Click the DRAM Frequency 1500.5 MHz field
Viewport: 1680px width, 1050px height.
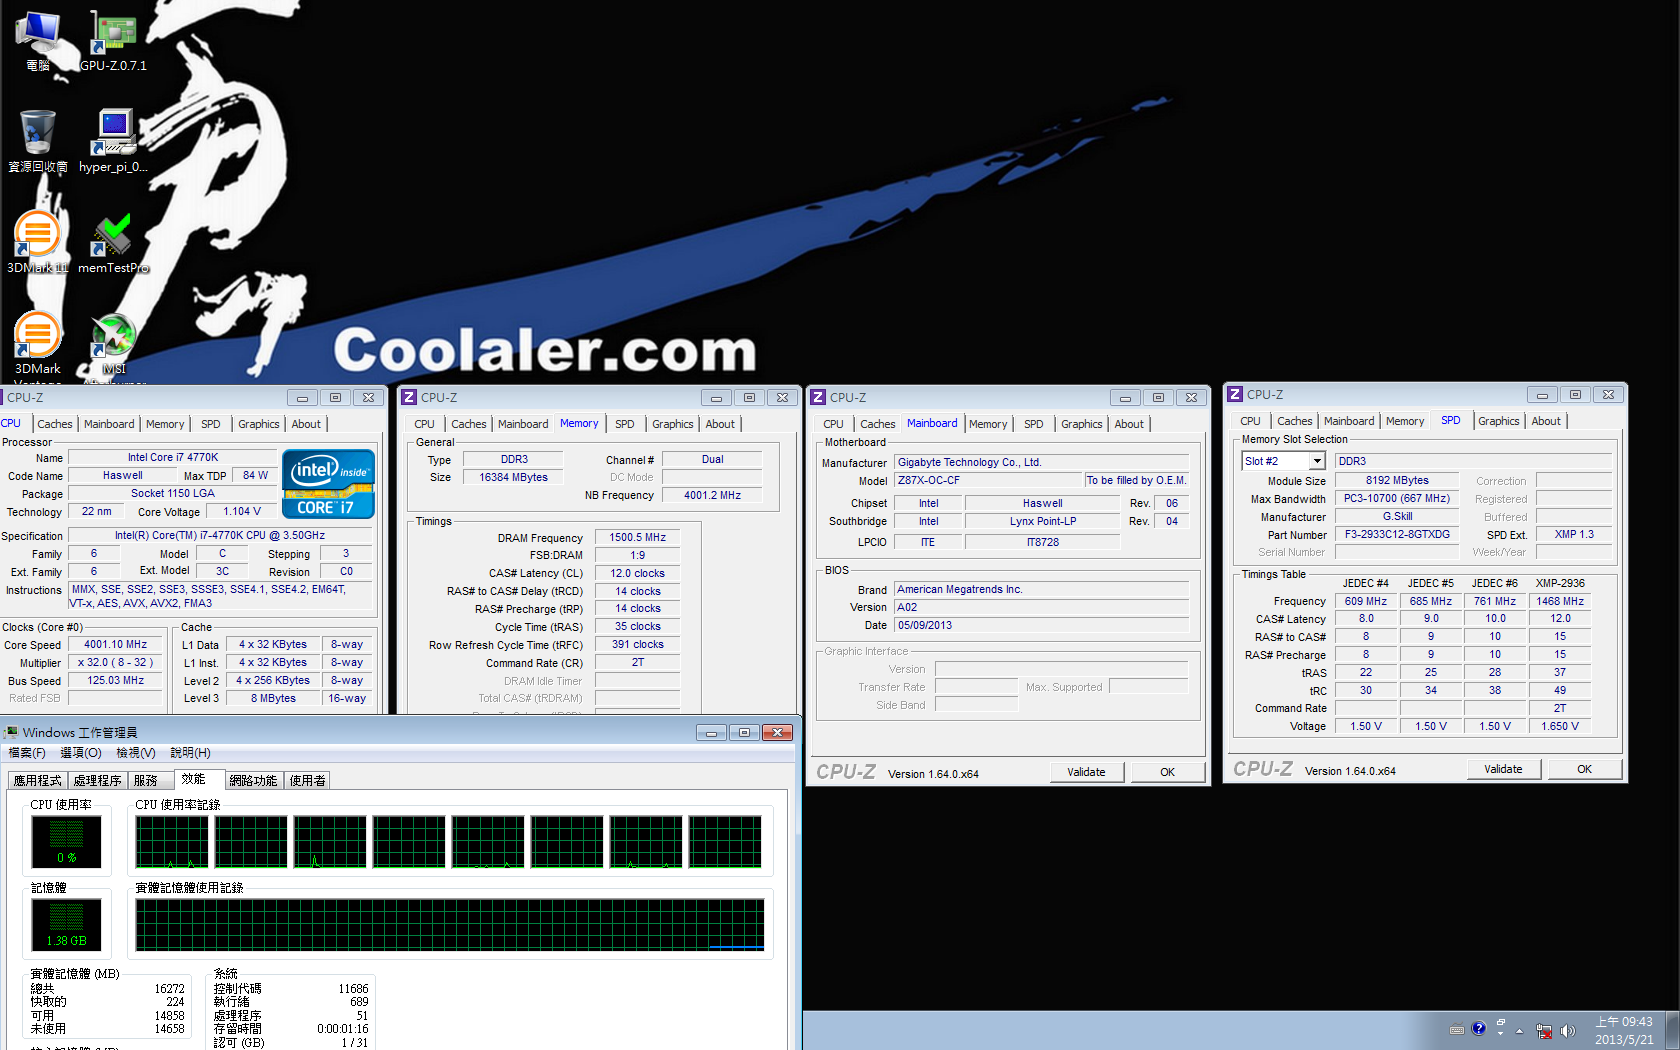coord(638,537)
